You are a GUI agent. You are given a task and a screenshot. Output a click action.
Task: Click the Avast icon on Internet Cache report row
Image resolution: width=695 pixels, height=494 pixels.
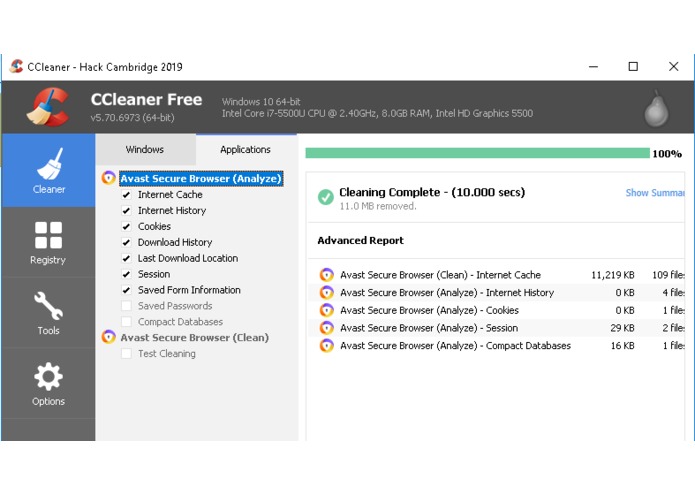pyautogui.click(x=327, y=275)
